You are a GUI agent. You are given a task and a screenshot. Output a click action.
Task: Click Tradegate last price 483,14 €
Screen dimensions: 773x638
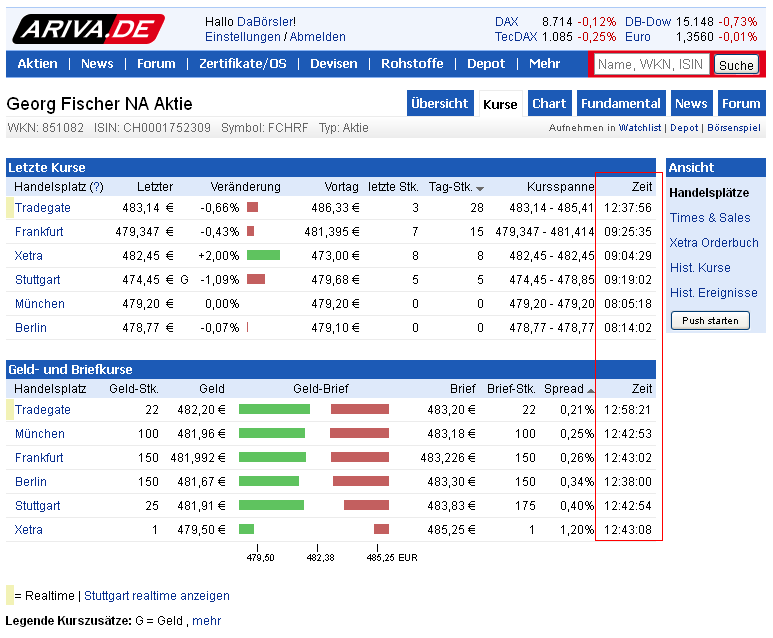click(x=148, y=208)
